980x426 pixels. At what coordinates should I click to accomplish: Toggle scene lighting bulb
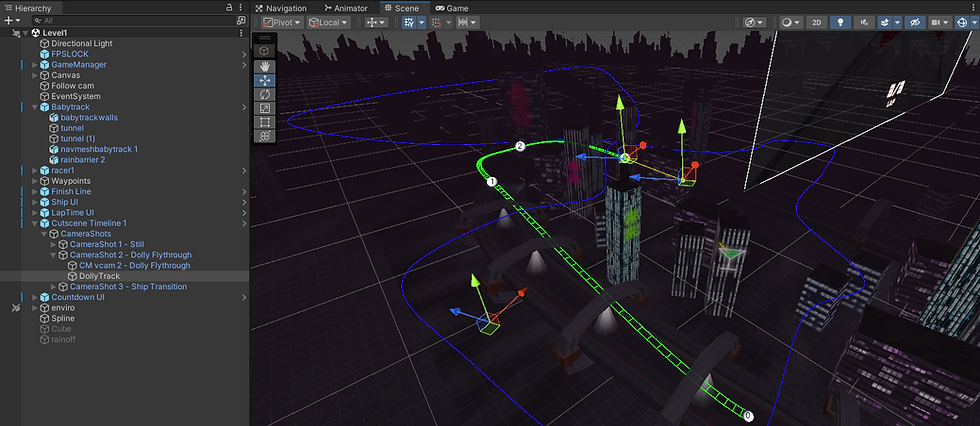click(x=841, y=22)
